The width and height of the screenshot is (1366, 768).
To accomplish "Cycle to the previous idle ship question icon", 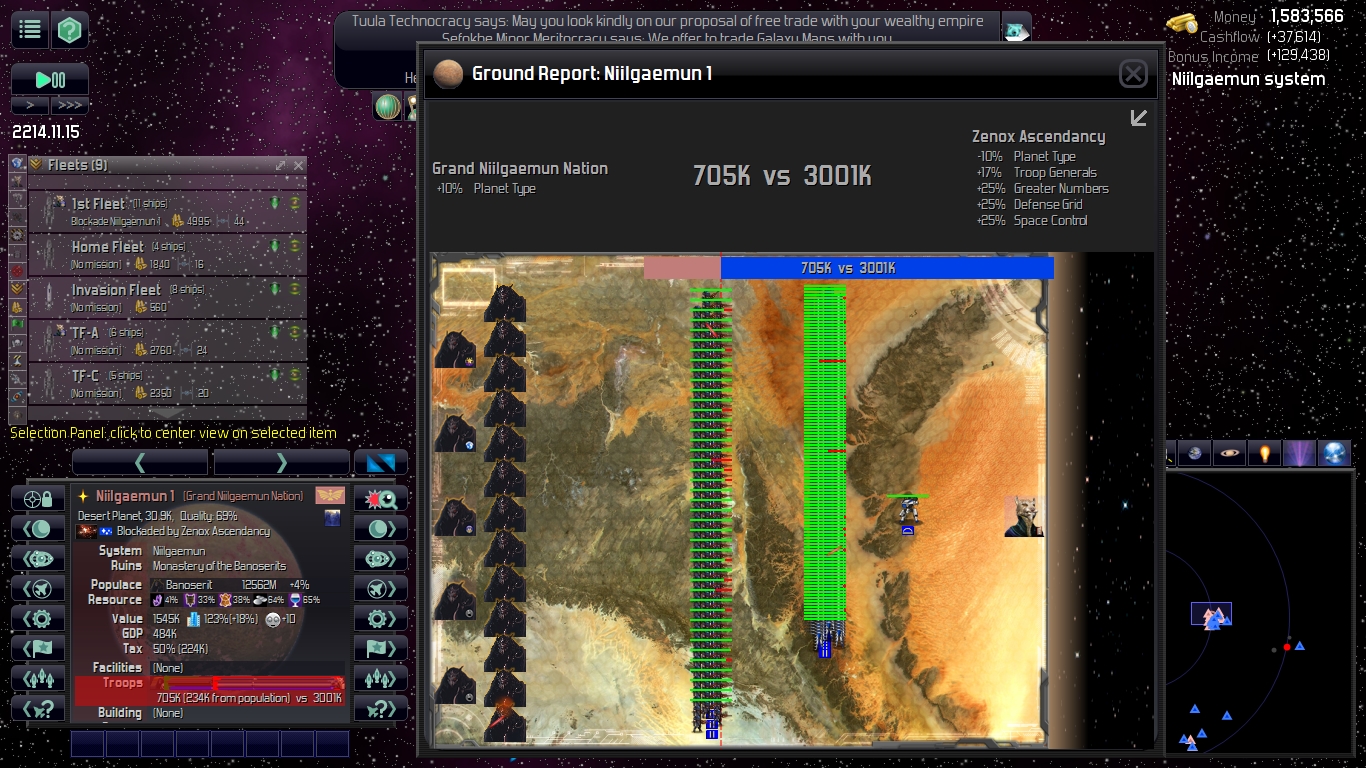I will coord(38,709).
